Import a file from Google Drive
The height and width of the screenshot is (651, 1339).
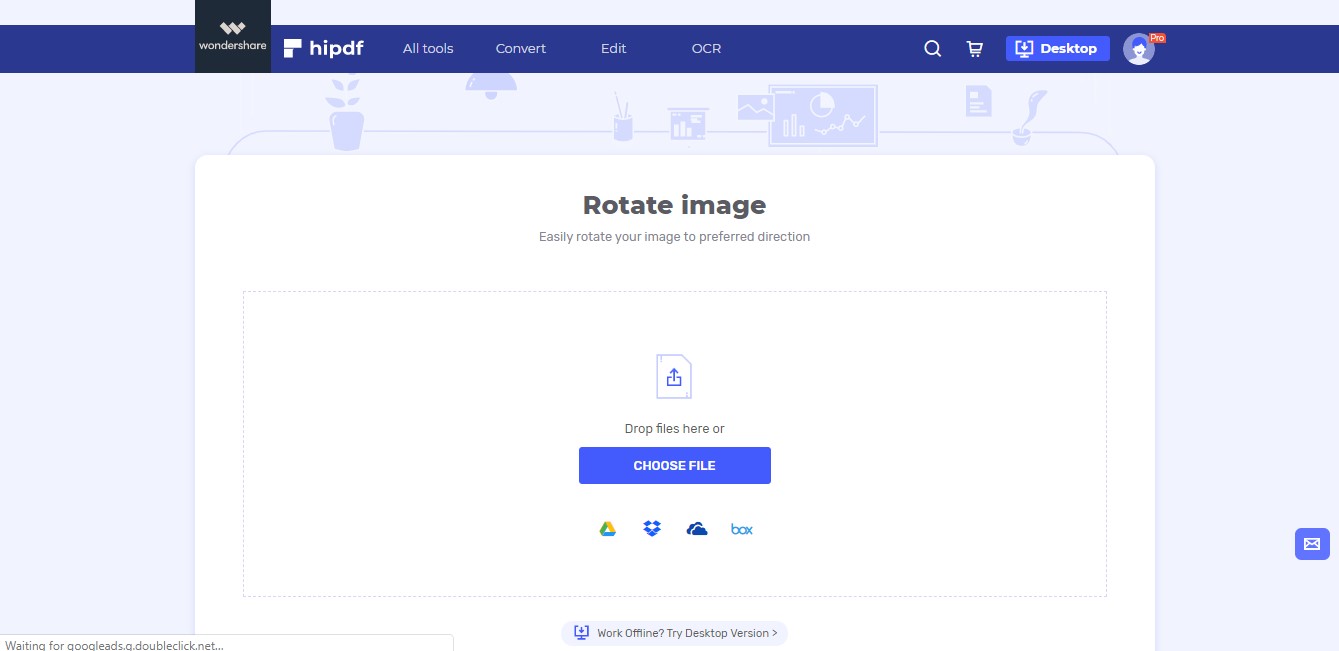pyautogui.click(x=607, y=529)
